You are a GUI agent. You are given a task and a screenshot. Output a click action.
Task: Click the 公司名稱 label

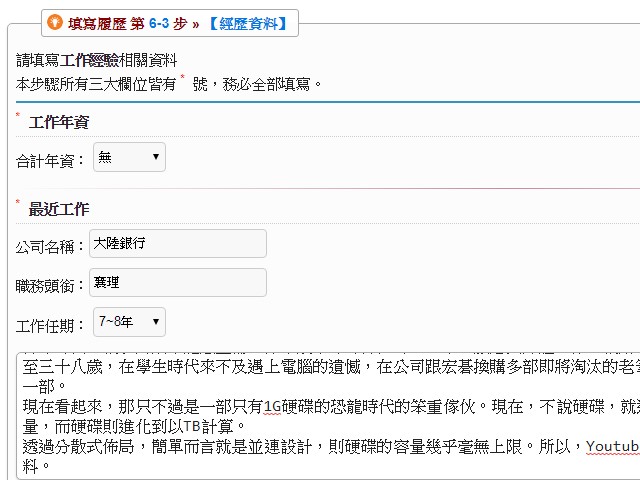point(51,246)
